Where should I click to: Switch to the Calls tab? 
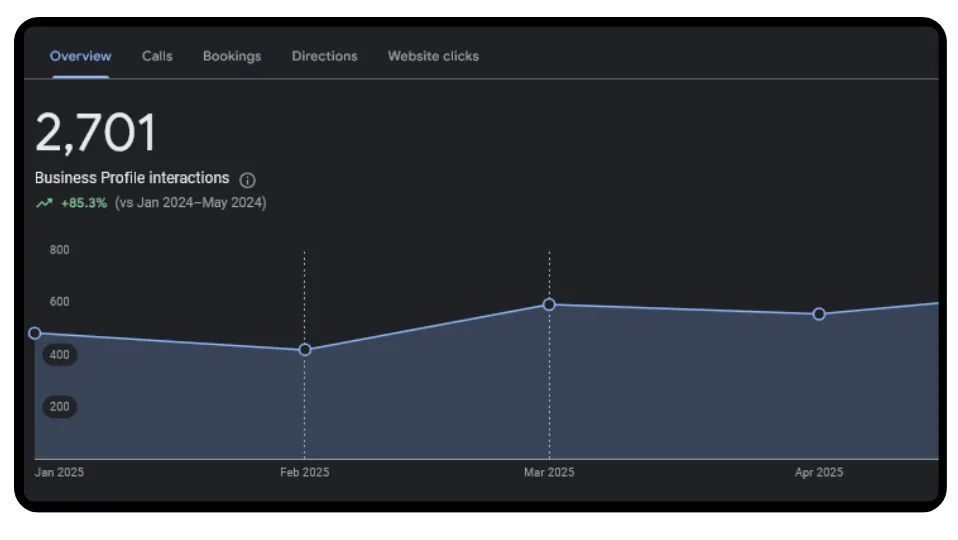point(157,56)
